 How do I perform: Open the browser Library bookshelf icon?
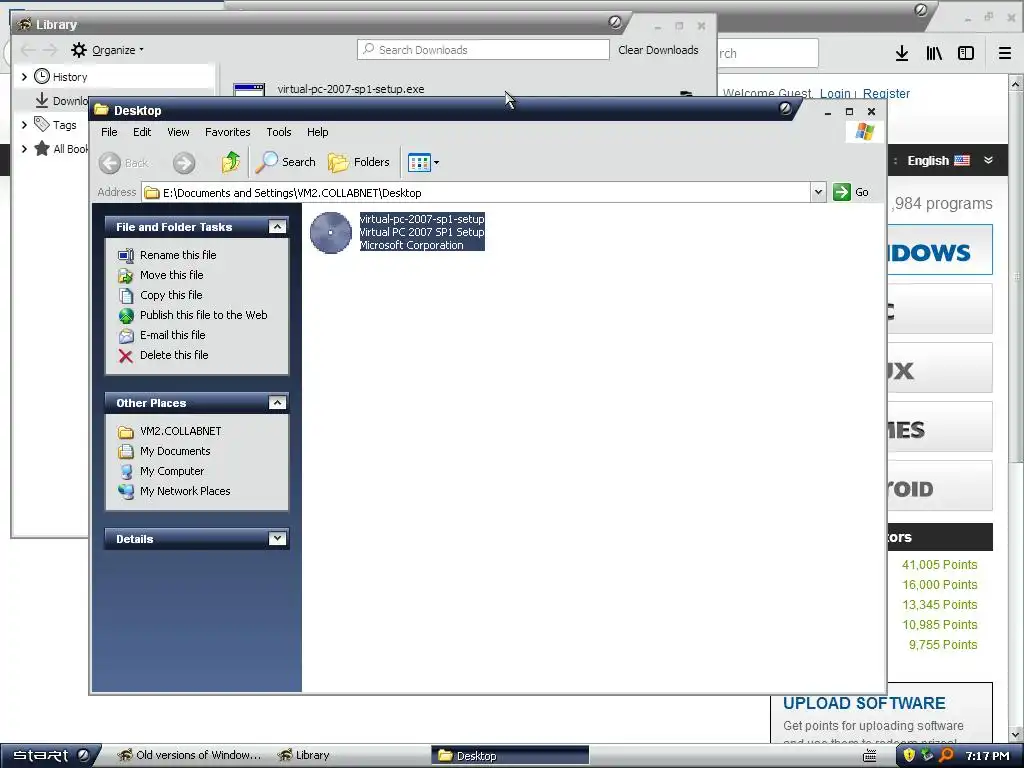click(x=934, y=53)
